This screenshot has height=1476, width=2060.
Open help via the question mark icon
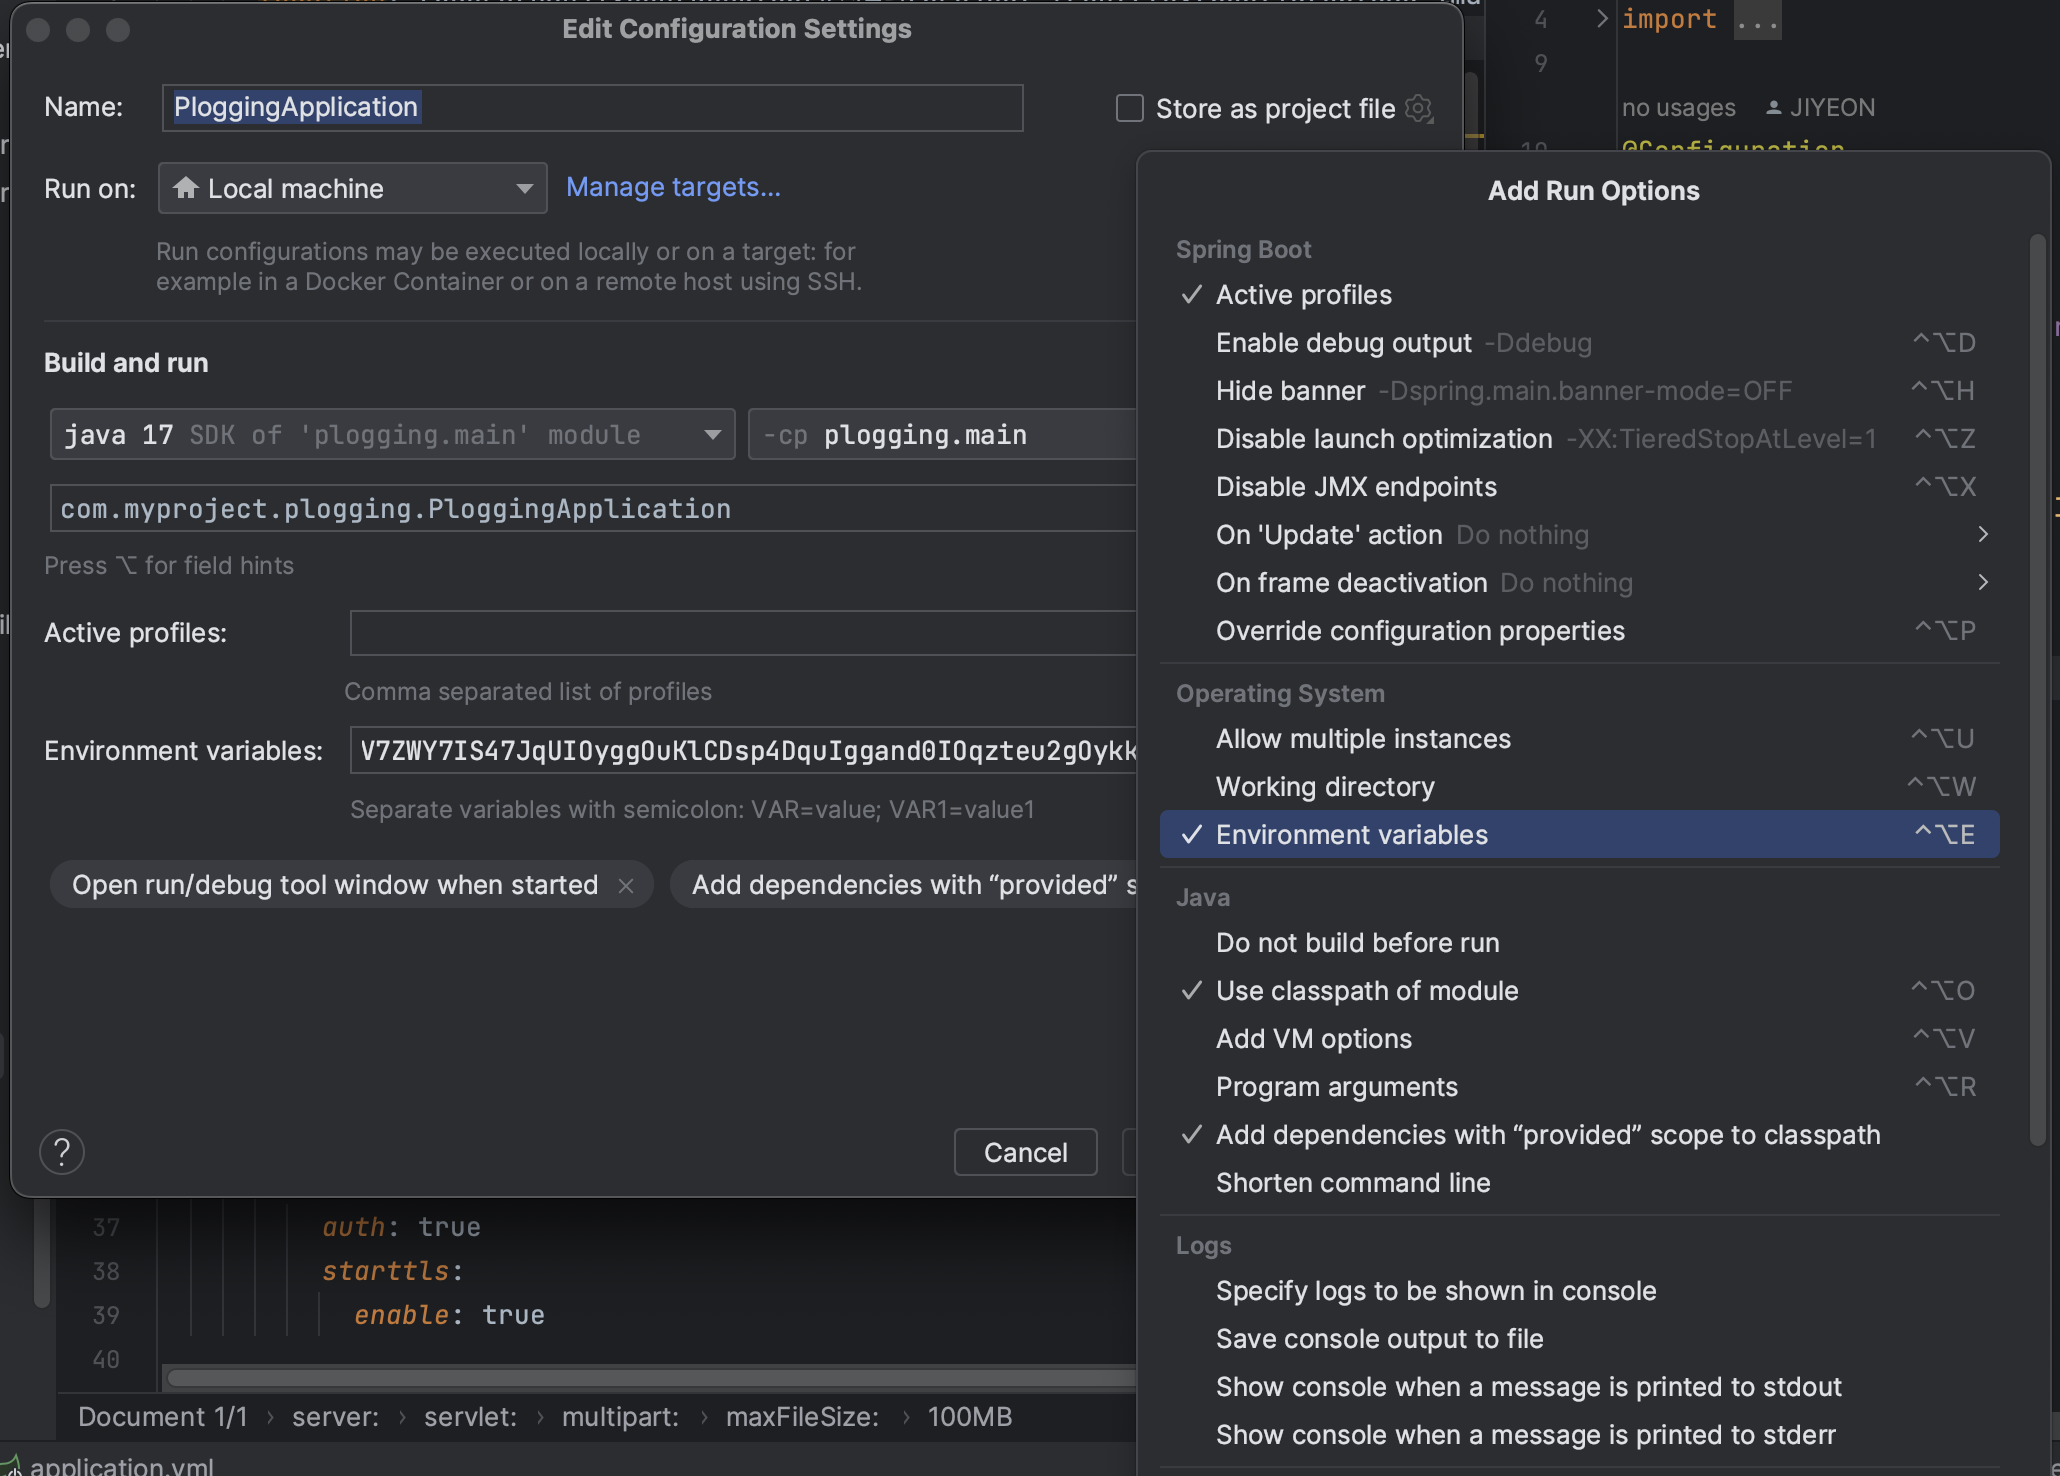(x=62, y=1152)
